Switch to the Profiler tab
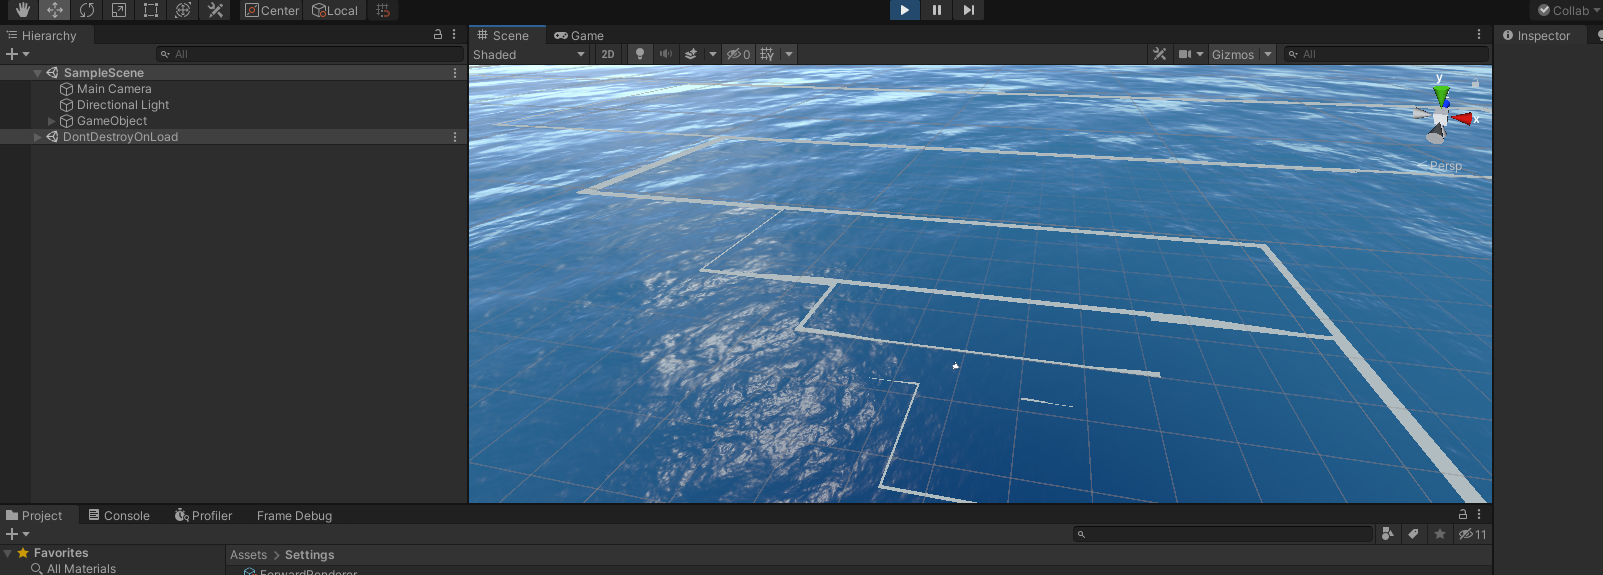 point(203,515)
